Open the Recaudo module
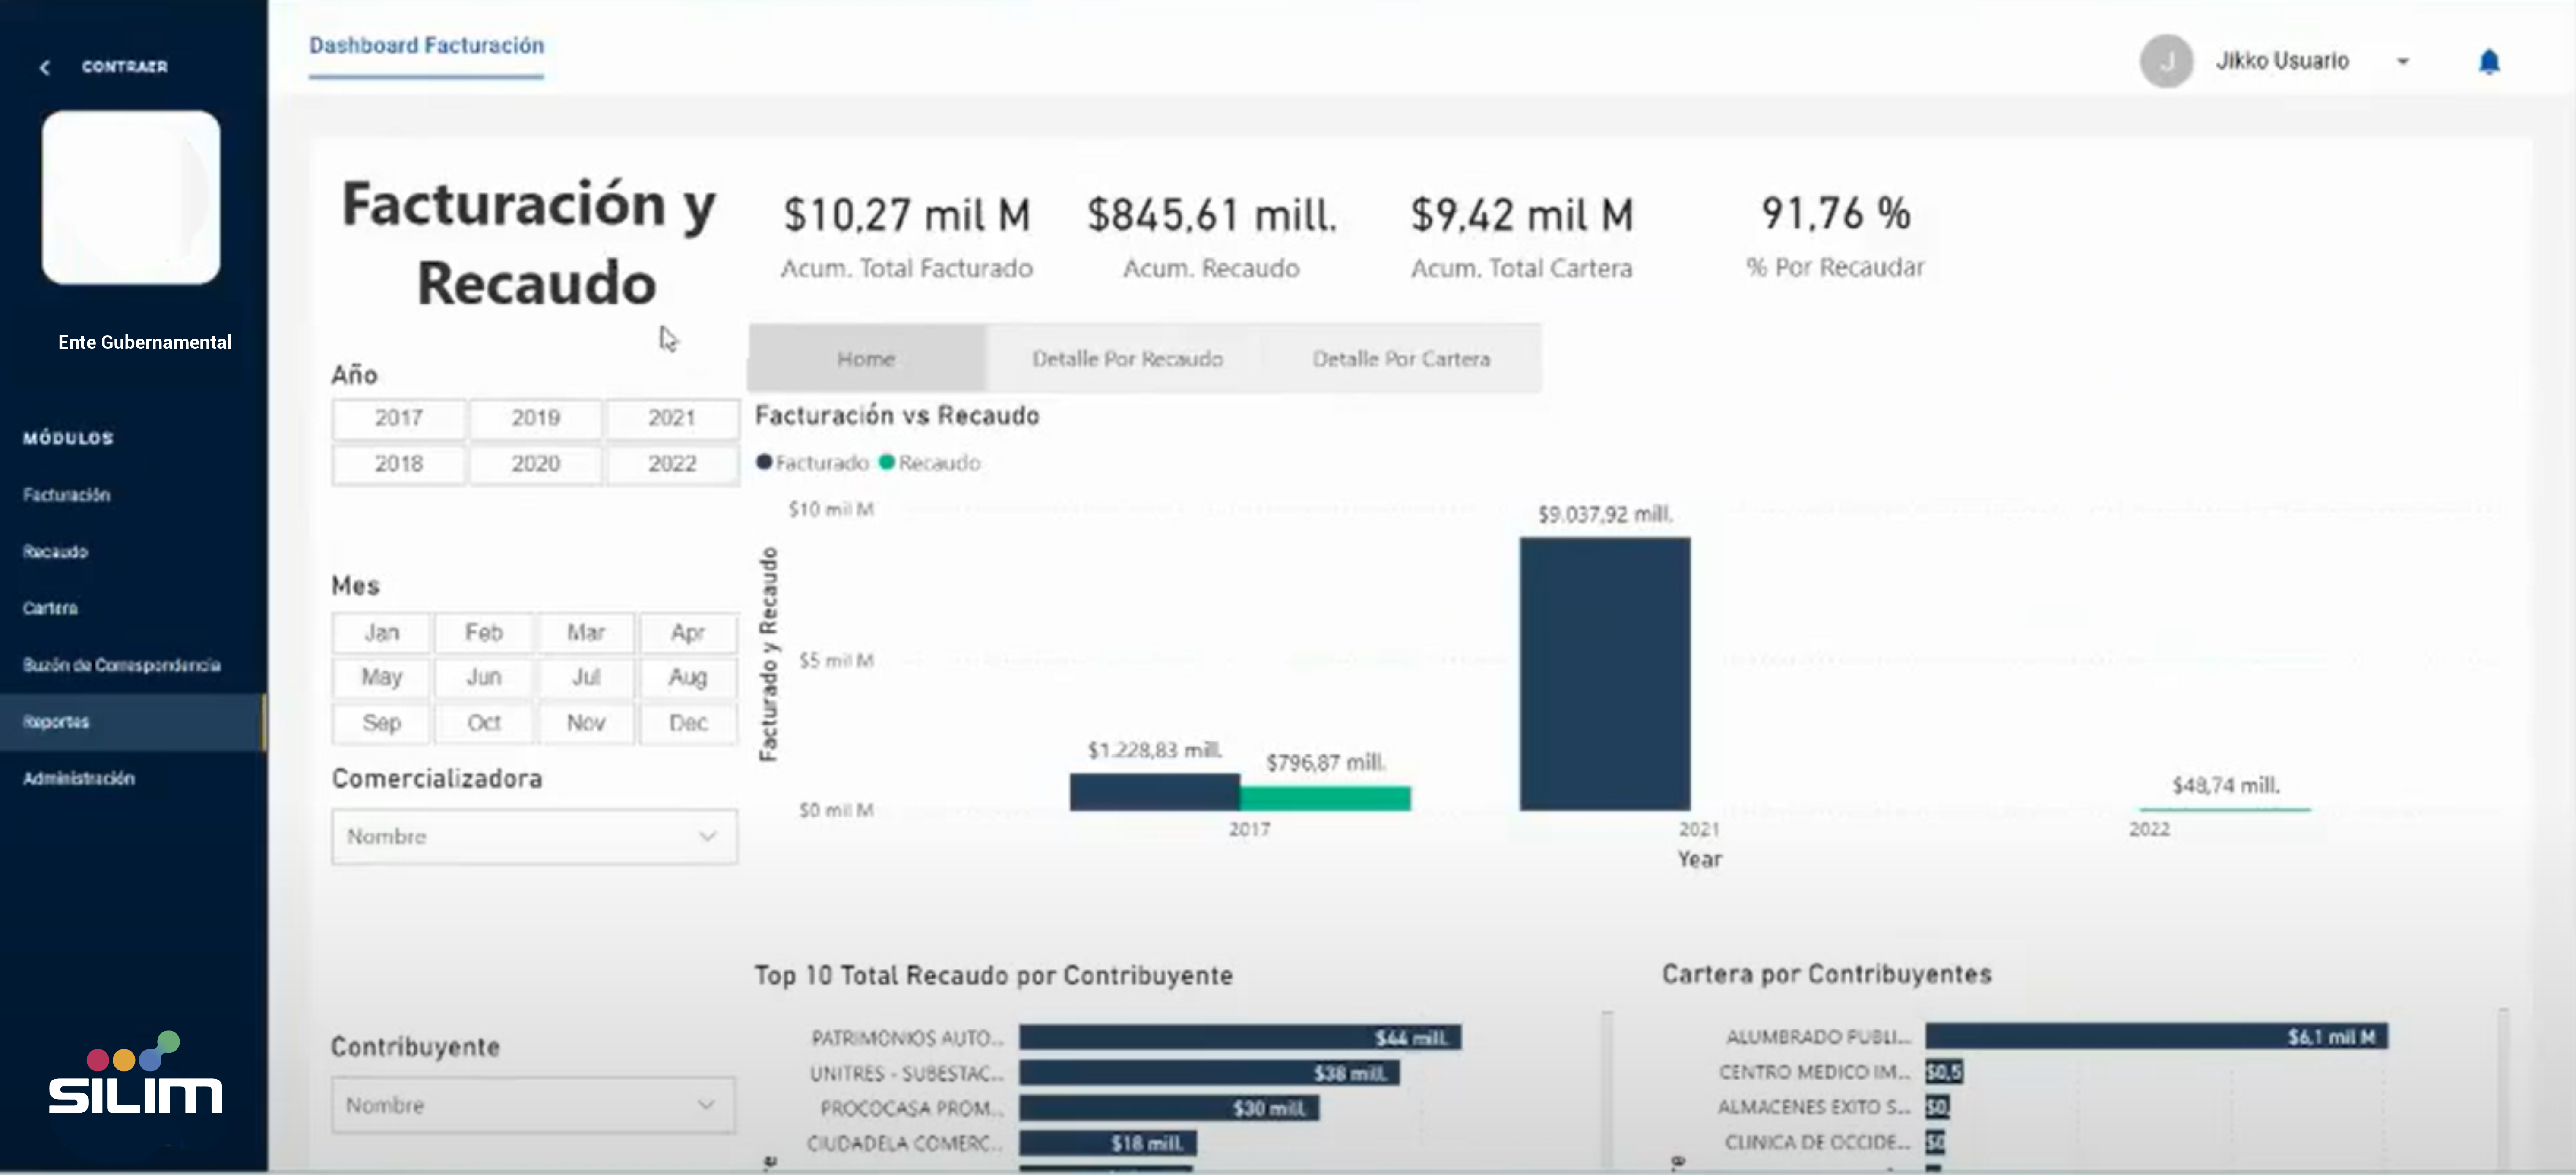Viewport: 2576px width, 1175px height. [x=56, y=552]
